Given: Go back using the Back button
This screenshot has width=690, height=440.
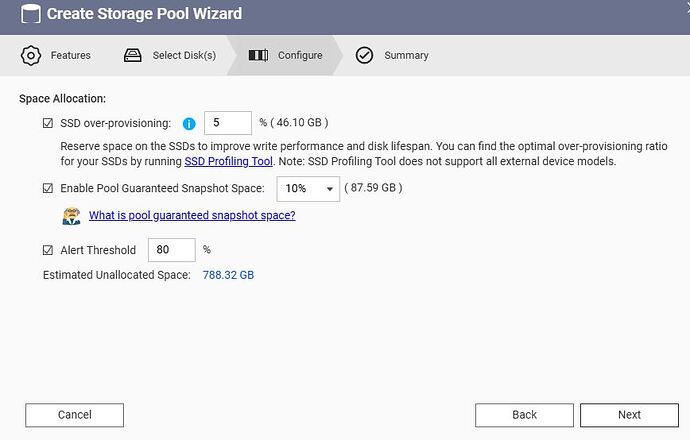Looking at the screenshot, I should (524, 414).
